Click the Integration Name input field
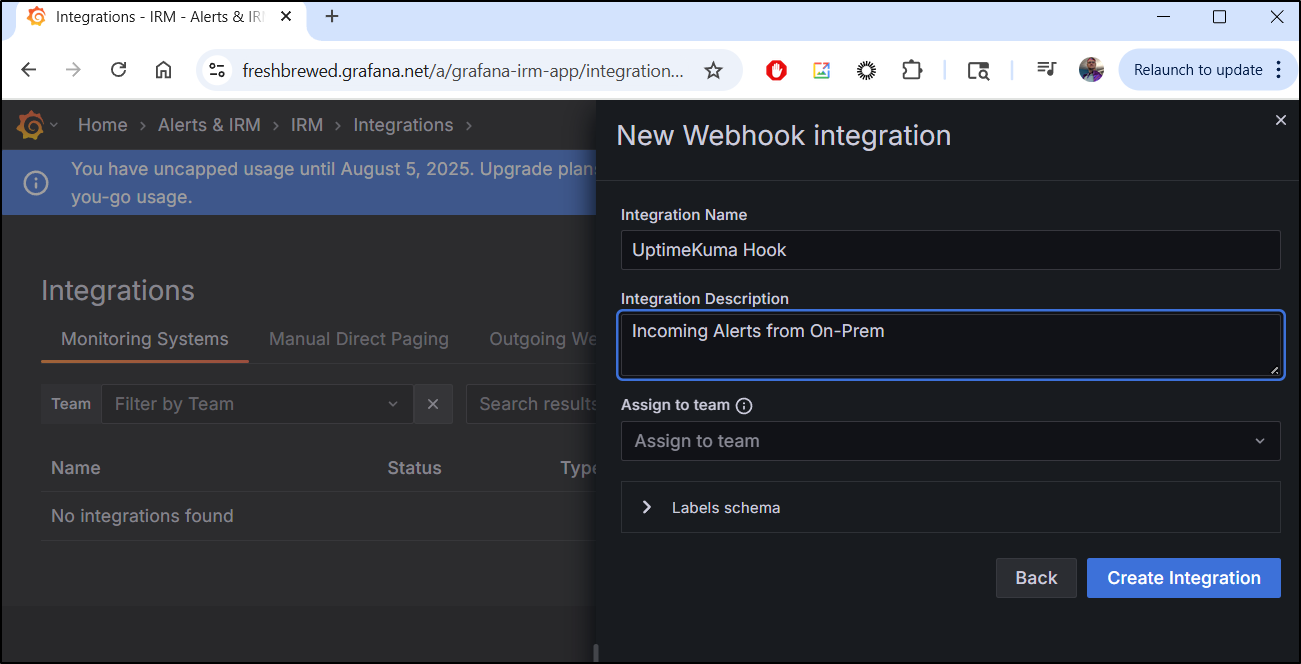The image size is (1301, 664). (x=950, y=250)
